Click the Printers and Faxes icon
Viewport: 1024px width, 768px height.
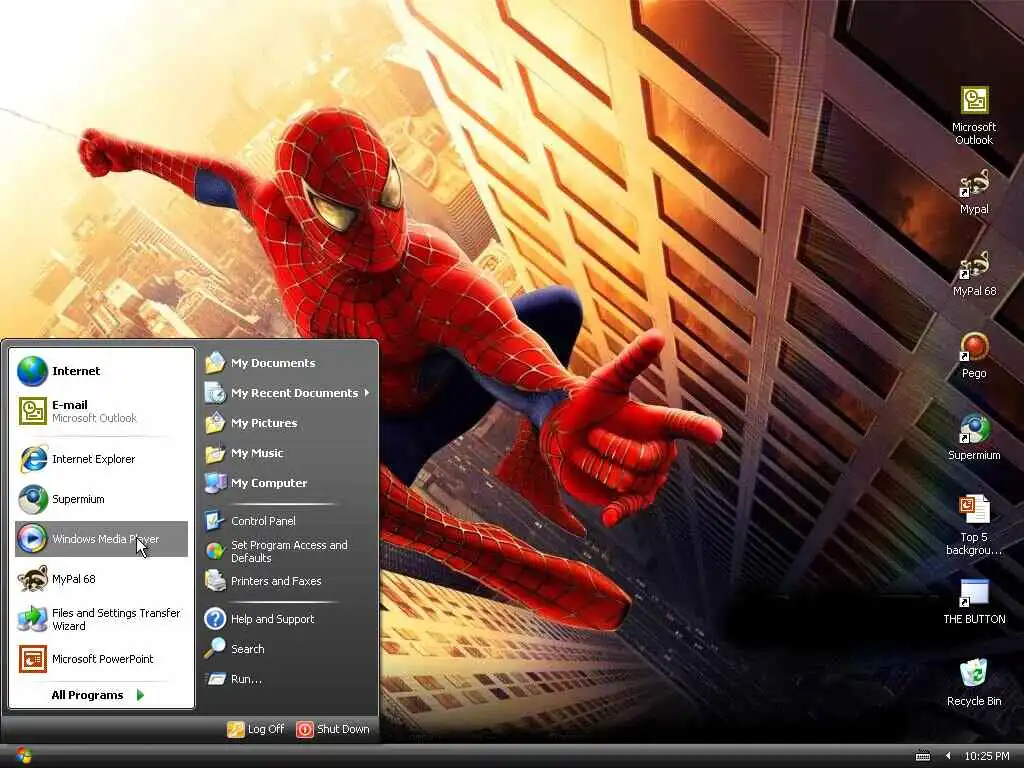[x=215, y=581]
